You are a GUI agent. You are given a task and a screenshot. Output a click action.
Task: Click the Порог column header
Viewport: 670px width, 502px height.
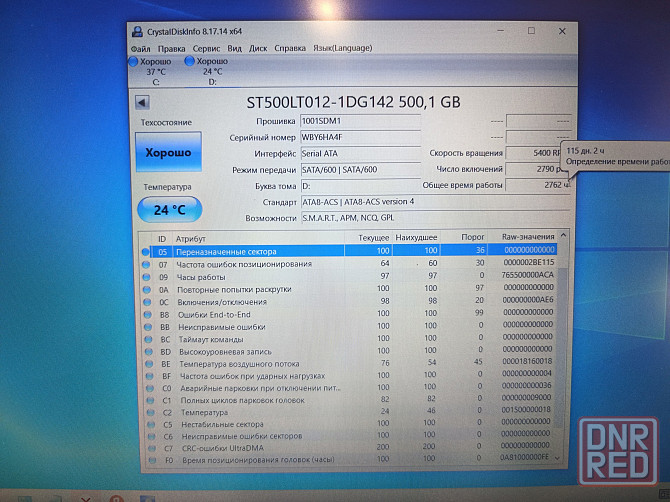click(464, 237)
